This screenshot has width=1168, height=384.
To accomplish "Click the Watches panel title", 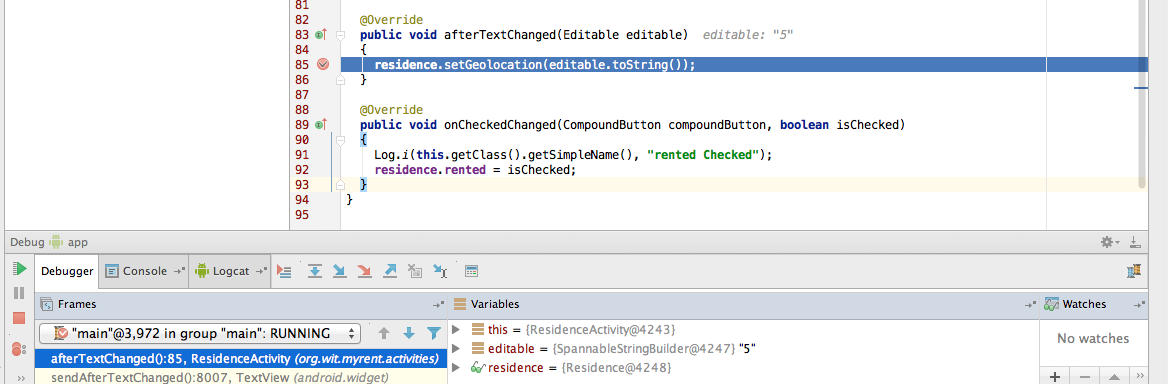I will coord(1084,304).
